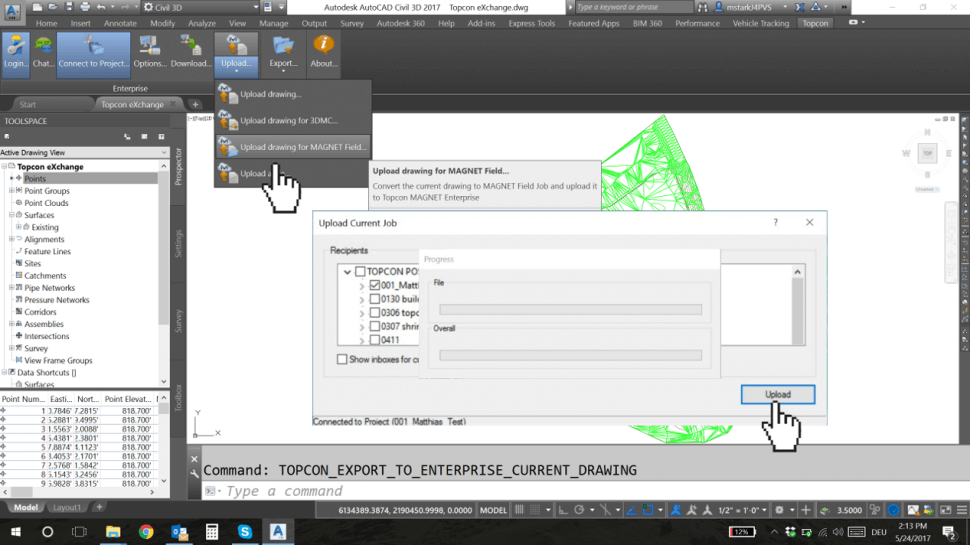Open the Export tool
The width and height of the screenshot is (970, 545).
(283, 52)
